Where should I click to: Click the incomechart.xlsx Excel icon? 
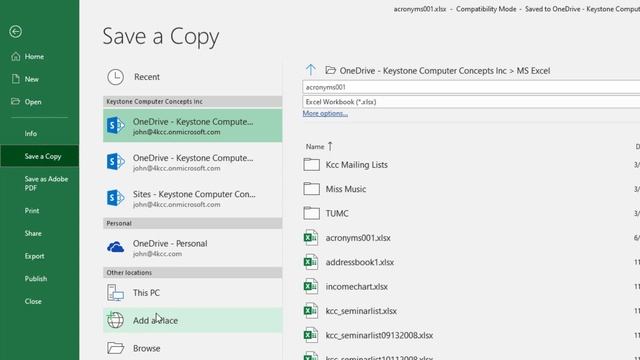click(x=311, y=287)
